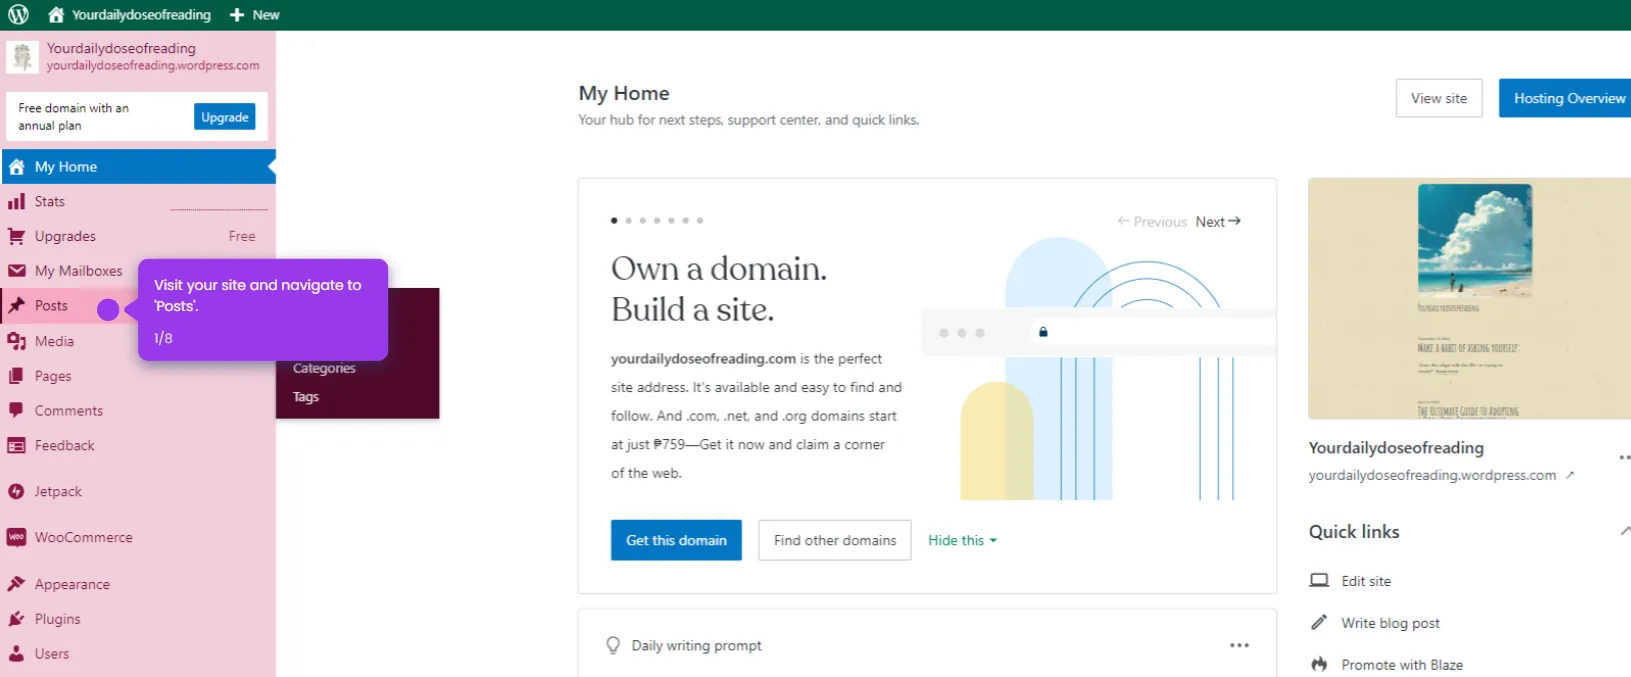Click the Get this domain button

point(676,540)
